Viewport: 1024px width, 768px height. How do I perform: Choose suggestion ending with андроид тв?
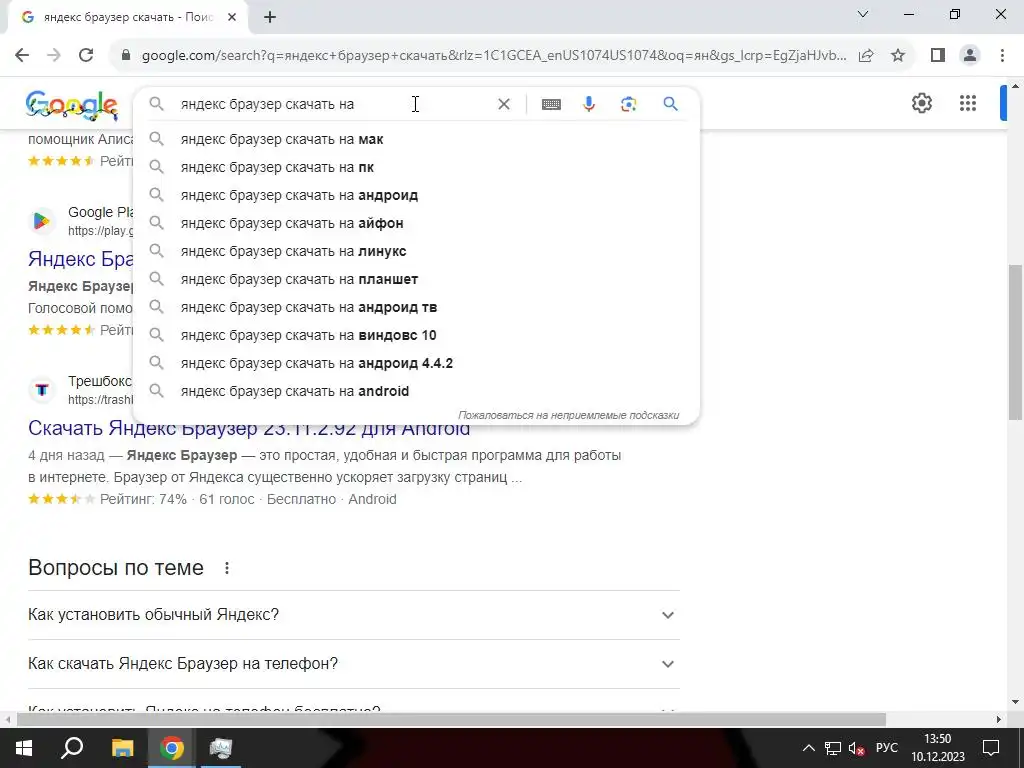[416, 307]
